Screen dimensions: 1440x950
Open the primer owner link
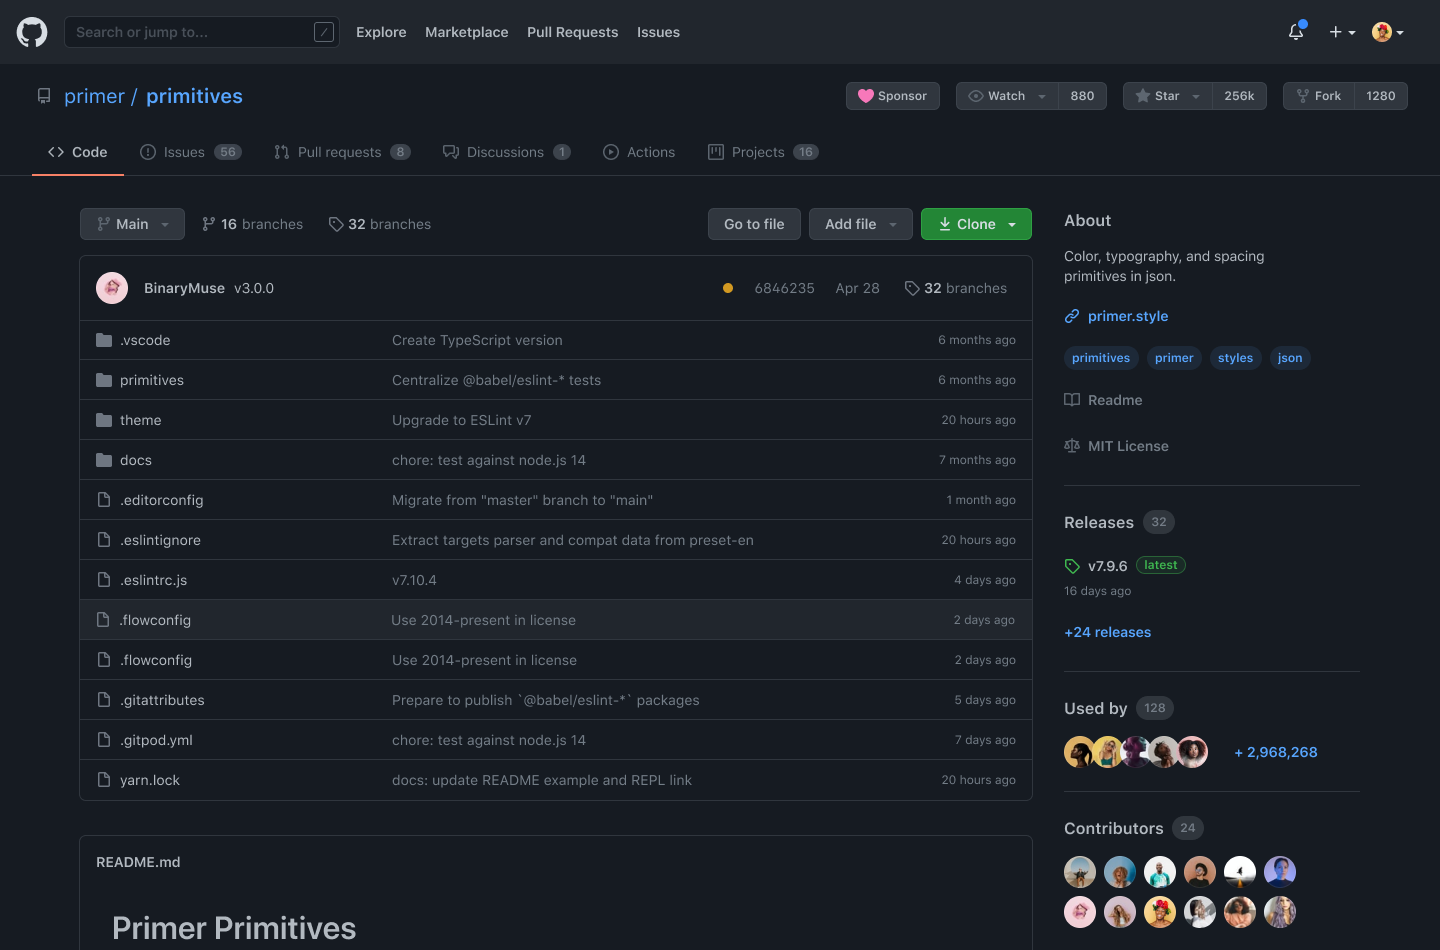94,96
